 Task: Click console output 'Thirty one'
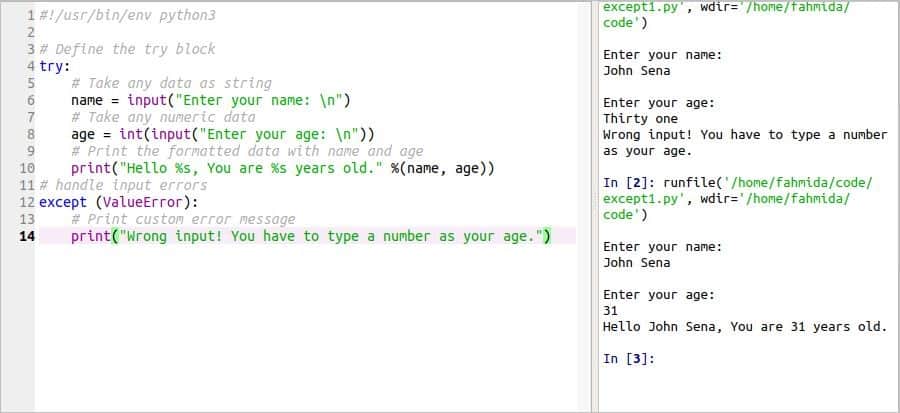[641, 119]
